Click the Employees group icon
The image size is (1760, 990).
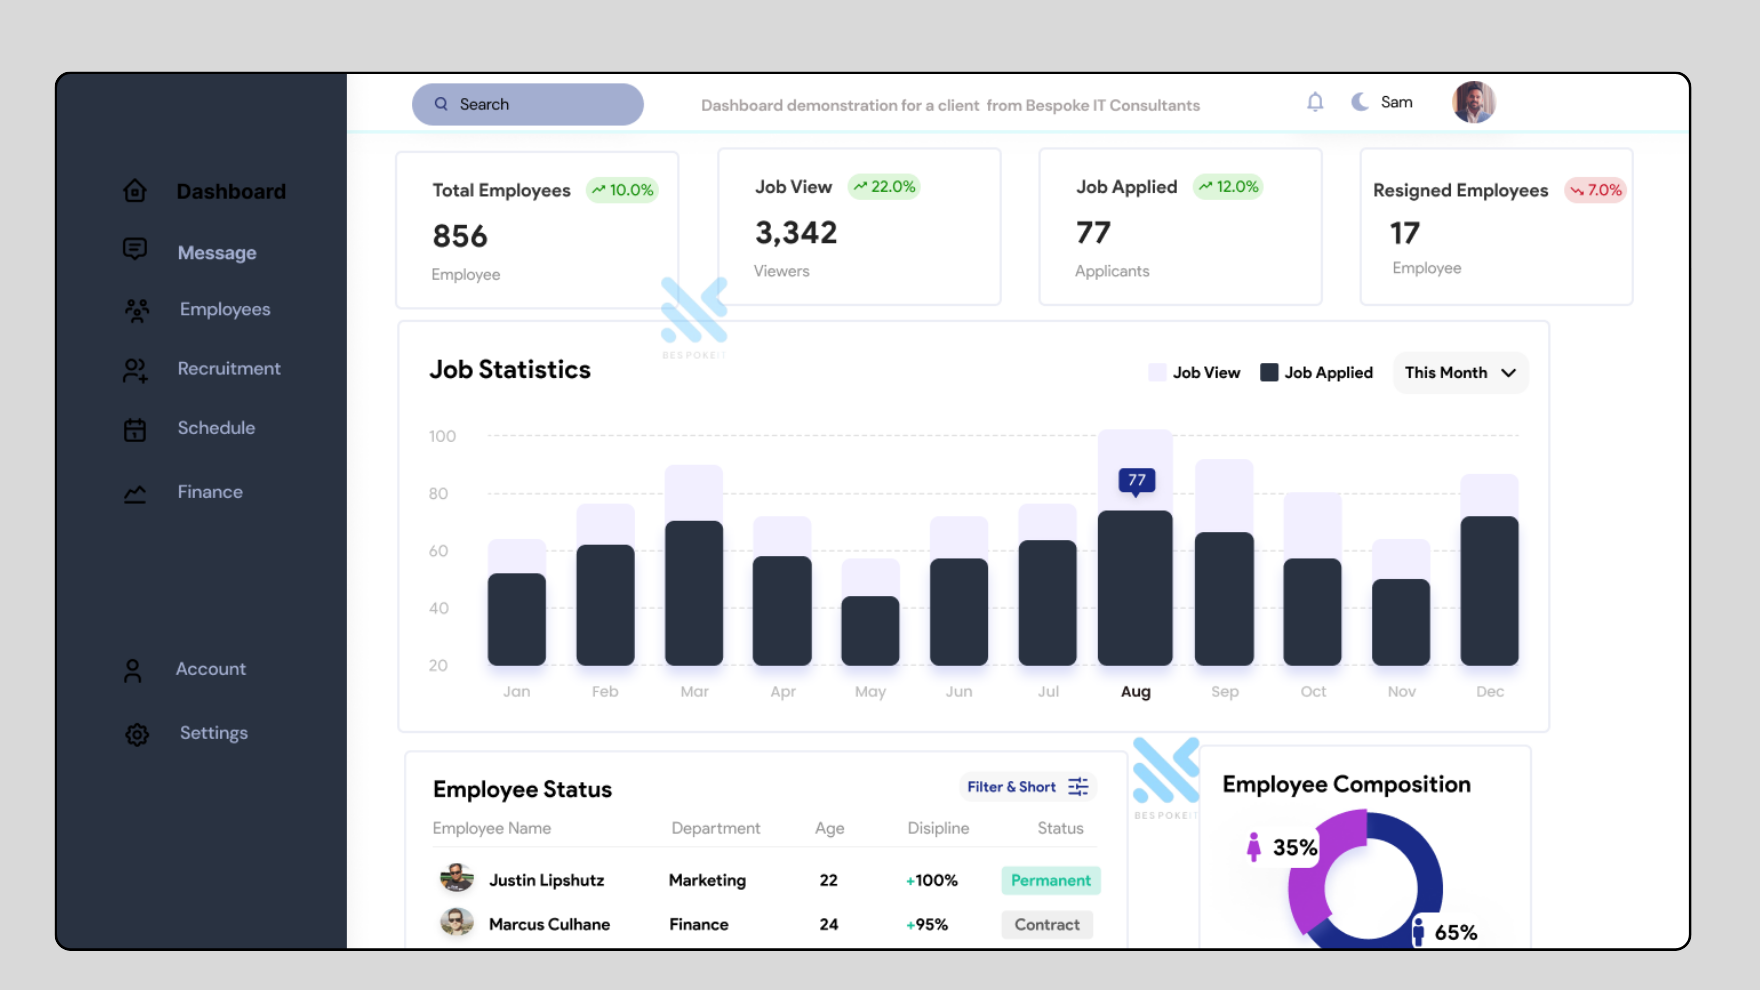(x=137, y=311)
